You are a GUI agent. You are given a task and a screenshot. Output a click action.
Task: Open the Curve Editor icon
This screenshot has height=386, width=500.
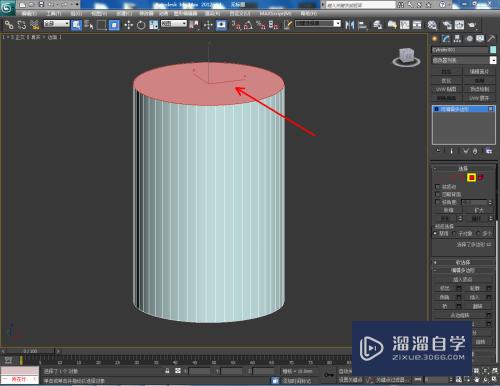(x=405, y=25)
